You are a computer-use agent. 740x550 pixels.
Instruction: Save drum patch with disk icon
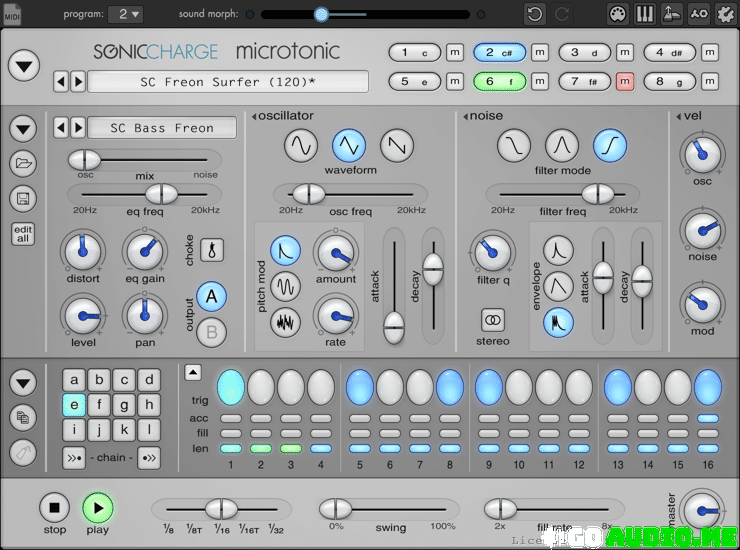pos(23,198)
